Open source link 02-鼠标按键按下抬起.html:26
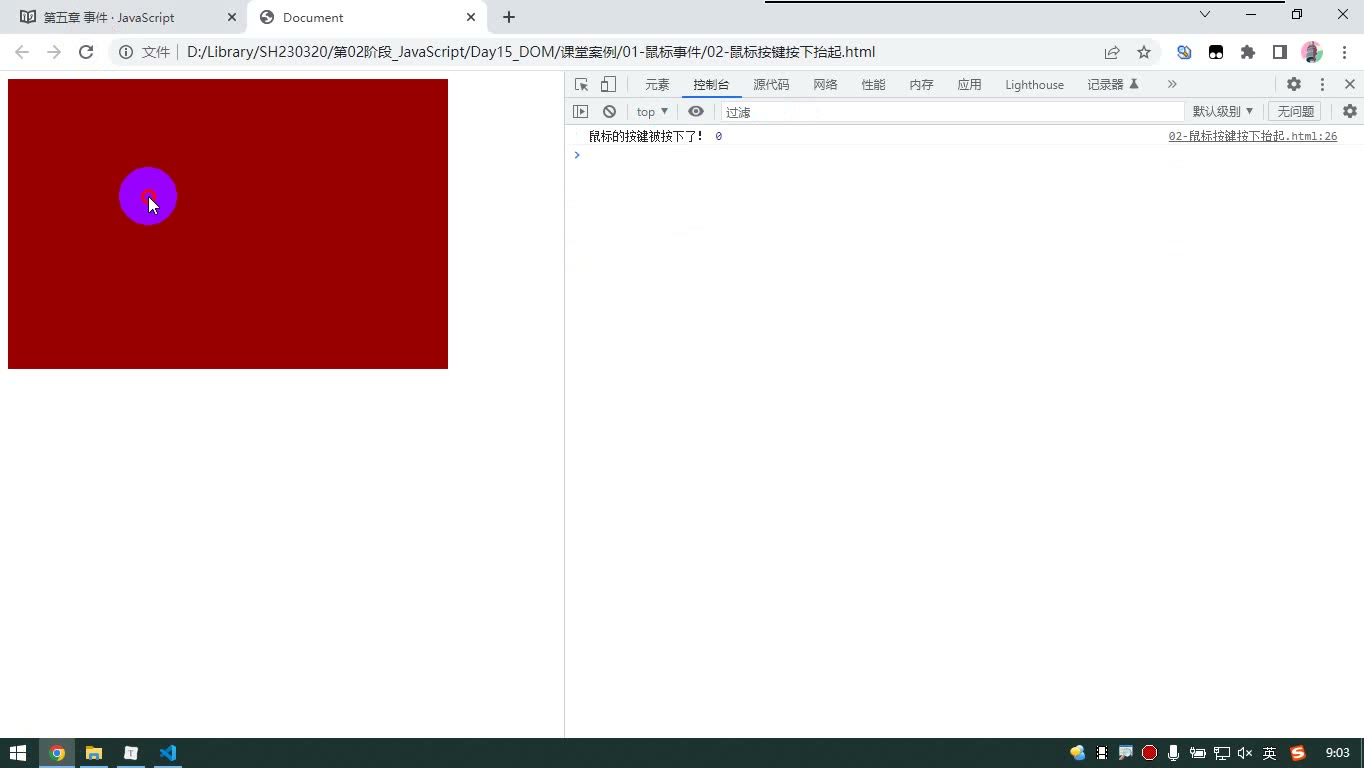The width and height of the screenshot is (1364, 768). click(1252, 136)
